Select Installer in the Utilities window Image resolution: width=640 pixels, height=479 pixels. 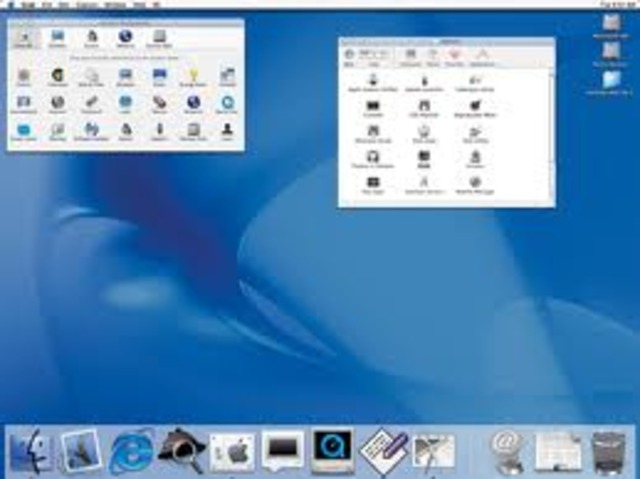coord(475,160)
